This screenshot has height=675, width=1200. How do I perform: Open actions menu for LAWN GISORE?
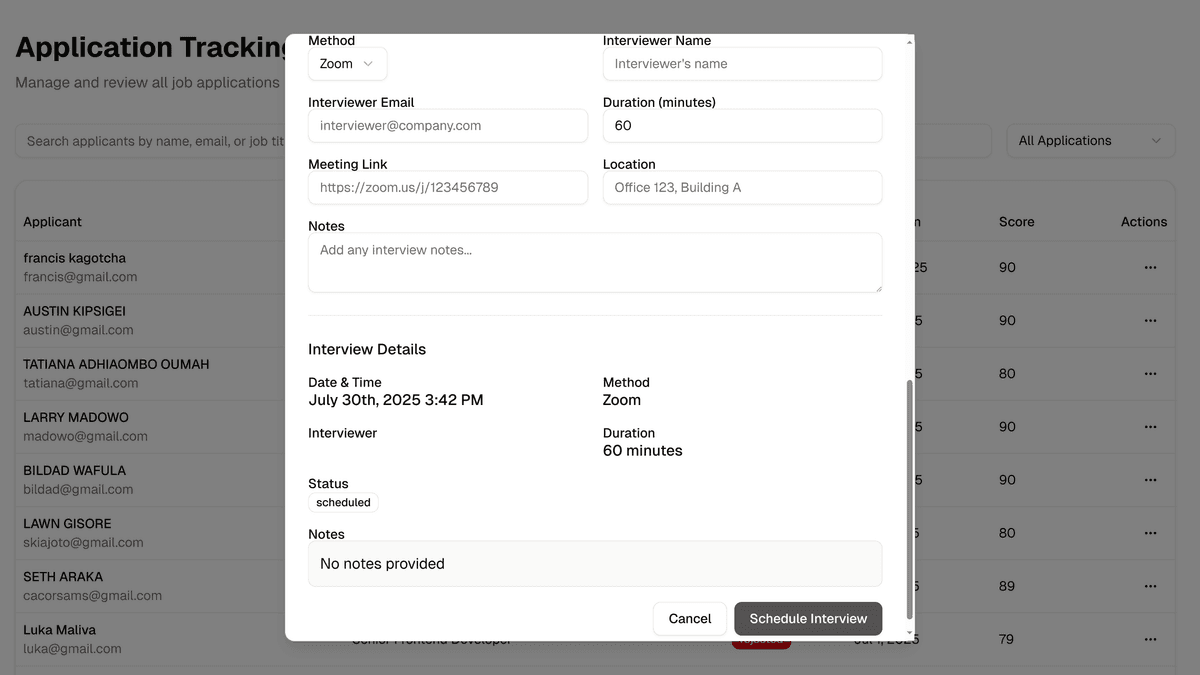coord(1150,533)
